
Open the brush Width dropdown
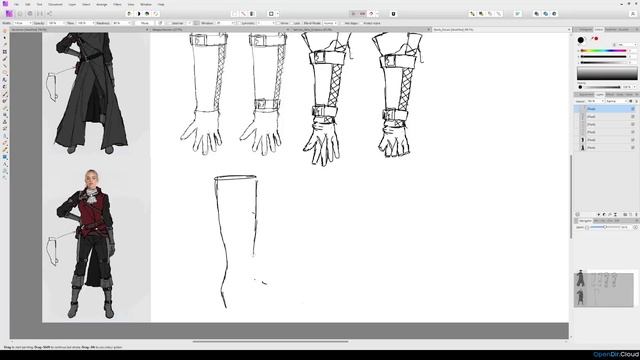[30, 23]
